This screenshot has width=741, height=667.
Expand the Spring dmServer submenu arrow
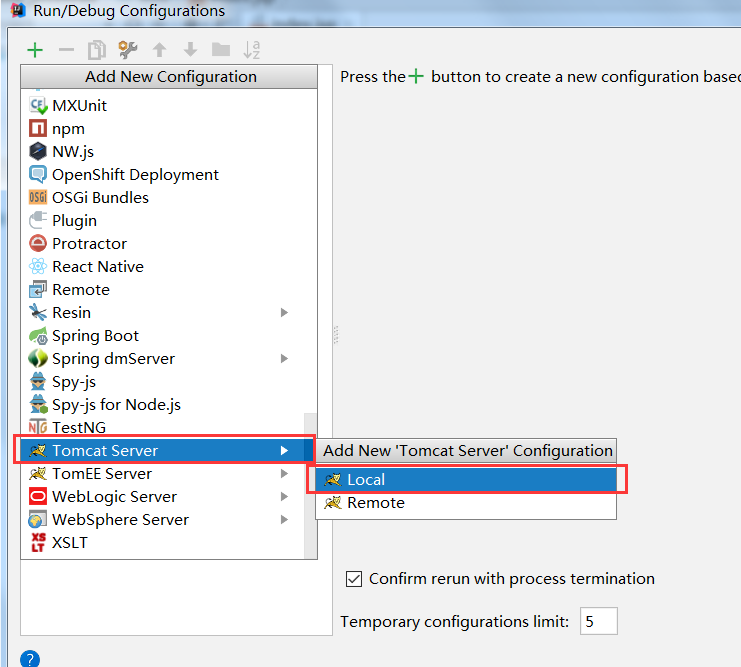(x=284, y=358)
